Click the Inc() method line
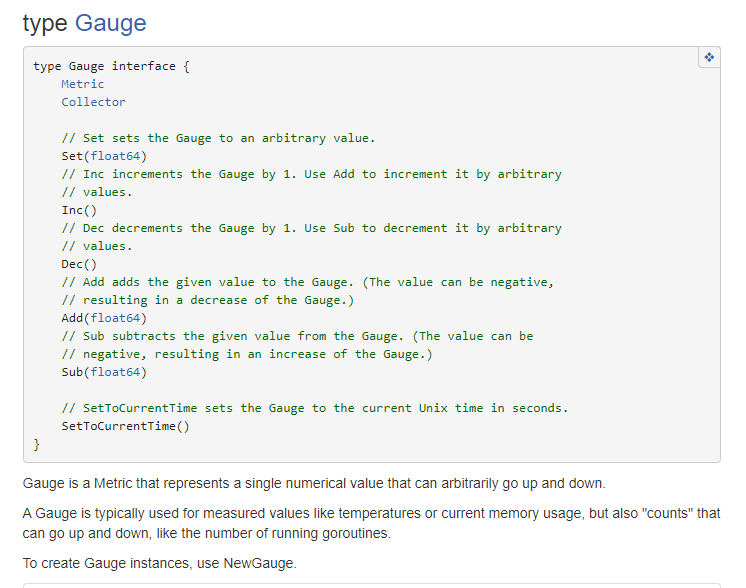746x588 pixels. (79, 210)
